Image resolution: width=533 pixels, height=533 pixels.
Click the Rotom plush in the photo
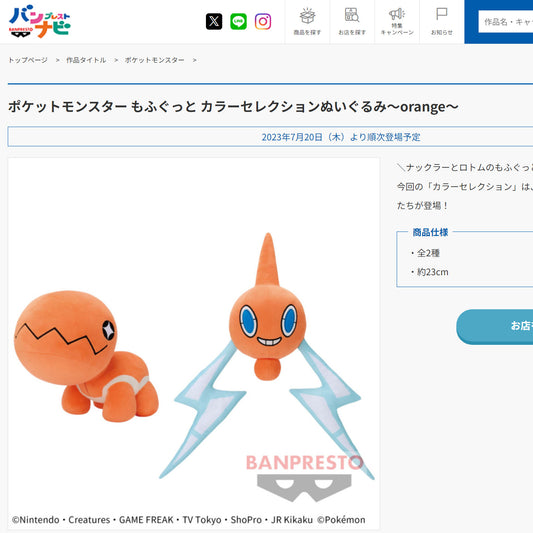(267, 356)
